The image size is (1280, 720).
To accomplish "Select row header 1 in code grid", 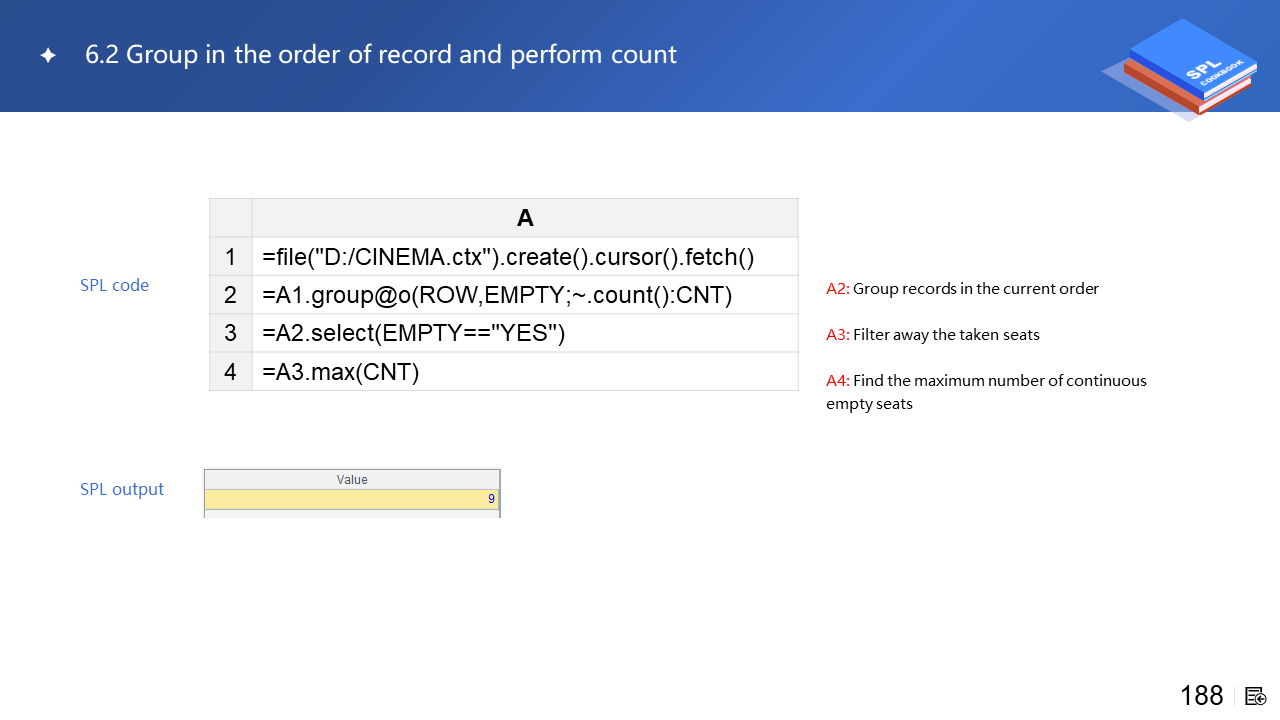I will pyautogui.click(x=231, y=257).
